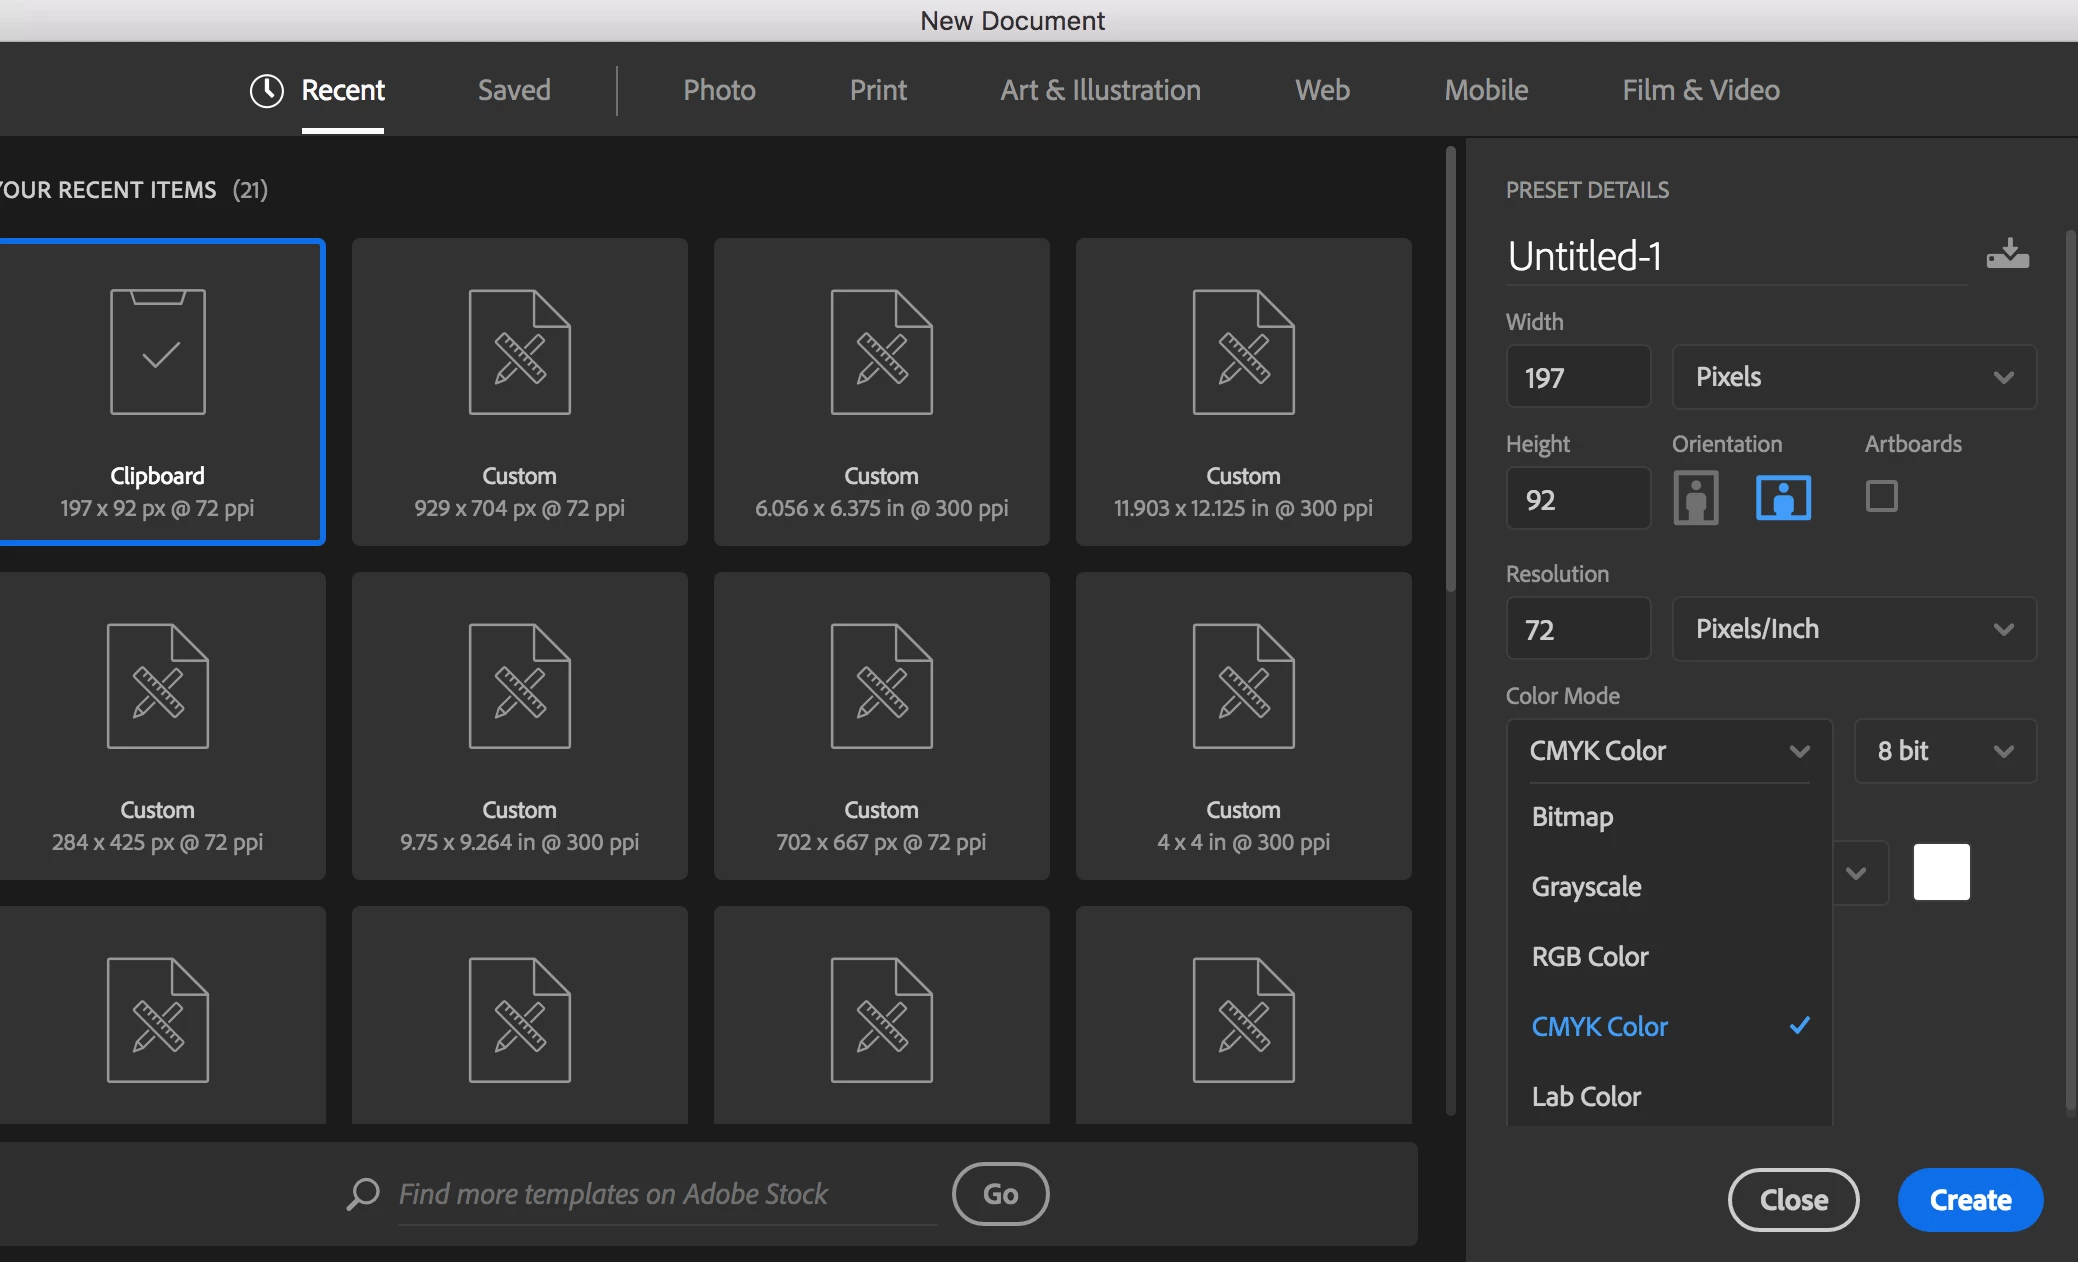The image size is (2078, 1262).
Task: Open the 8 bit depth dropdown
Action: click(x=1944, y=751)
